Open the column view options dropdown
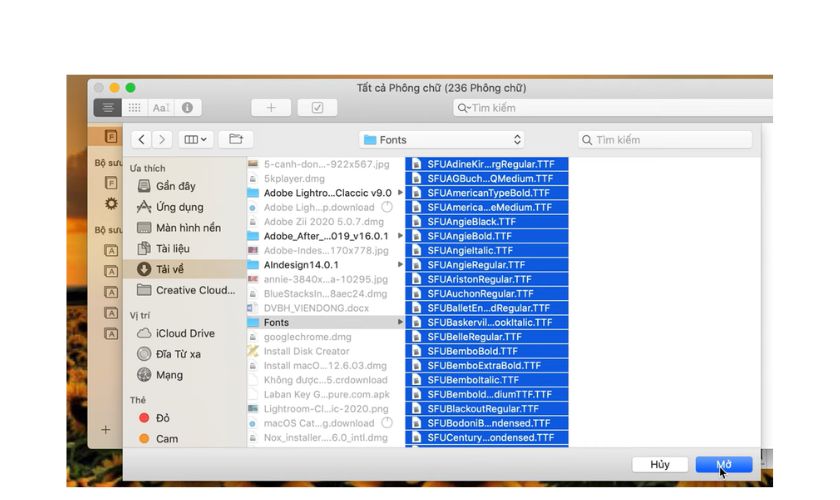 (x=195, y=139)
